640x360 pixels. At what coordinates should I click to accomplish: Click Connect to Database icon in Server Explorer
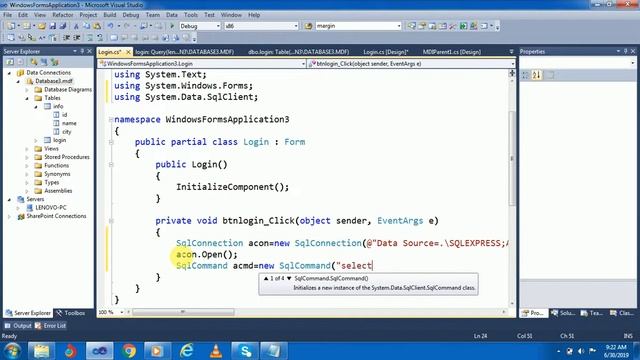(34, 62)
